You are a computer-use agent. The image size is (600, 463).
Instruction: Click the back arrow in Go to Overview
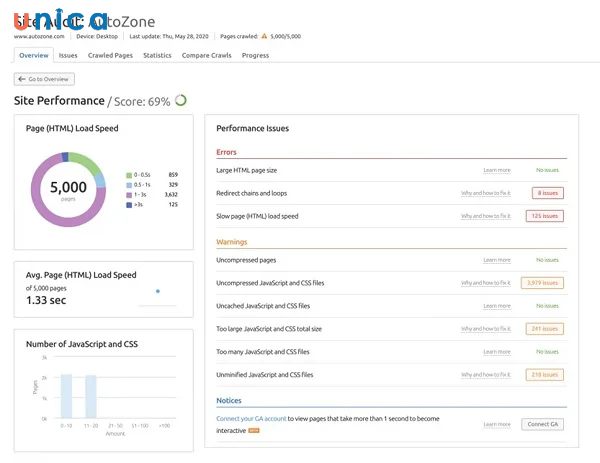22,78
